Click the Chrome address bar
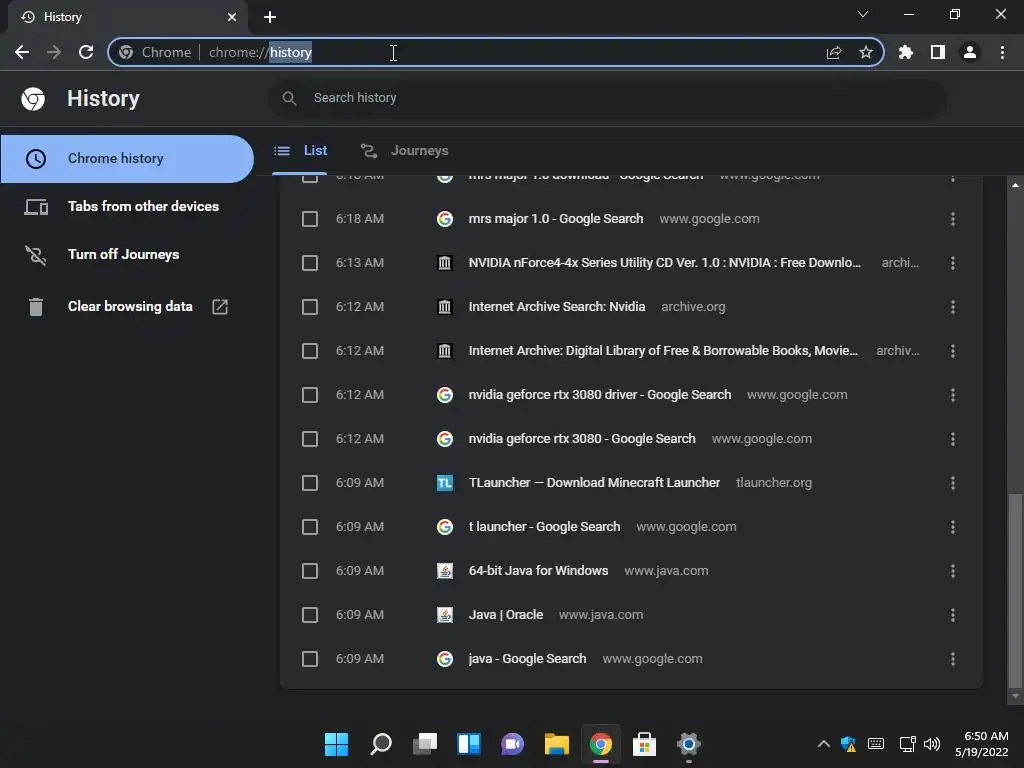This screenshot has width=1024, height=768. pos(495,52)
